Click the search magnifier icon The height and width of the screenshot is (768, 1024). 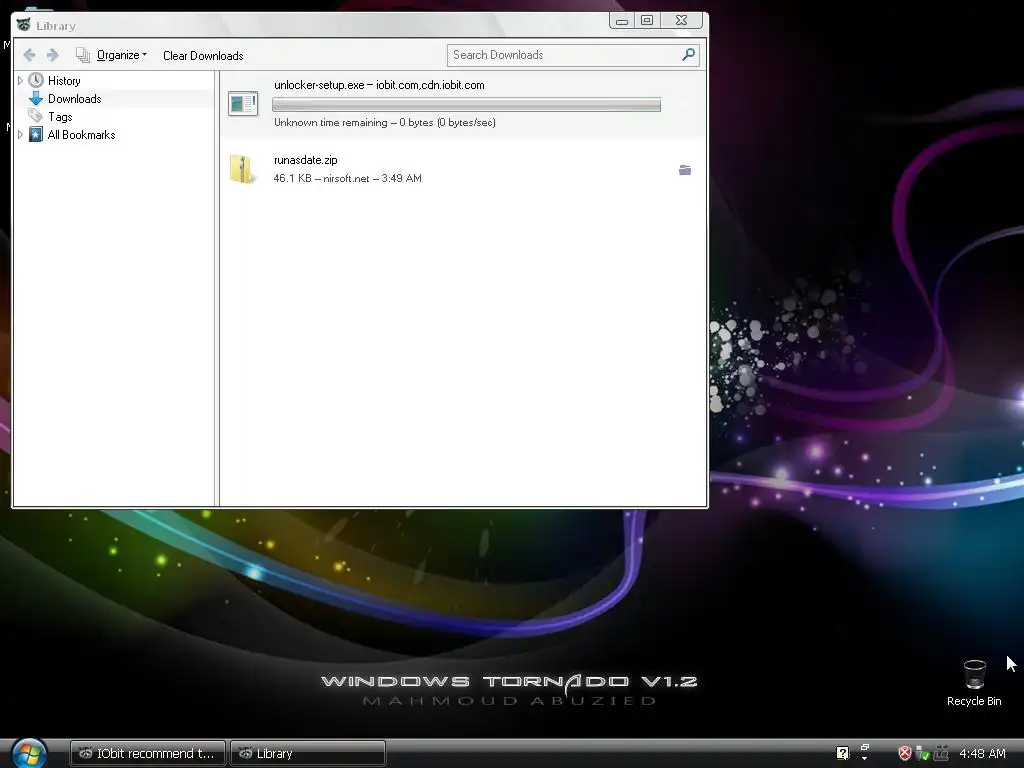688,55
